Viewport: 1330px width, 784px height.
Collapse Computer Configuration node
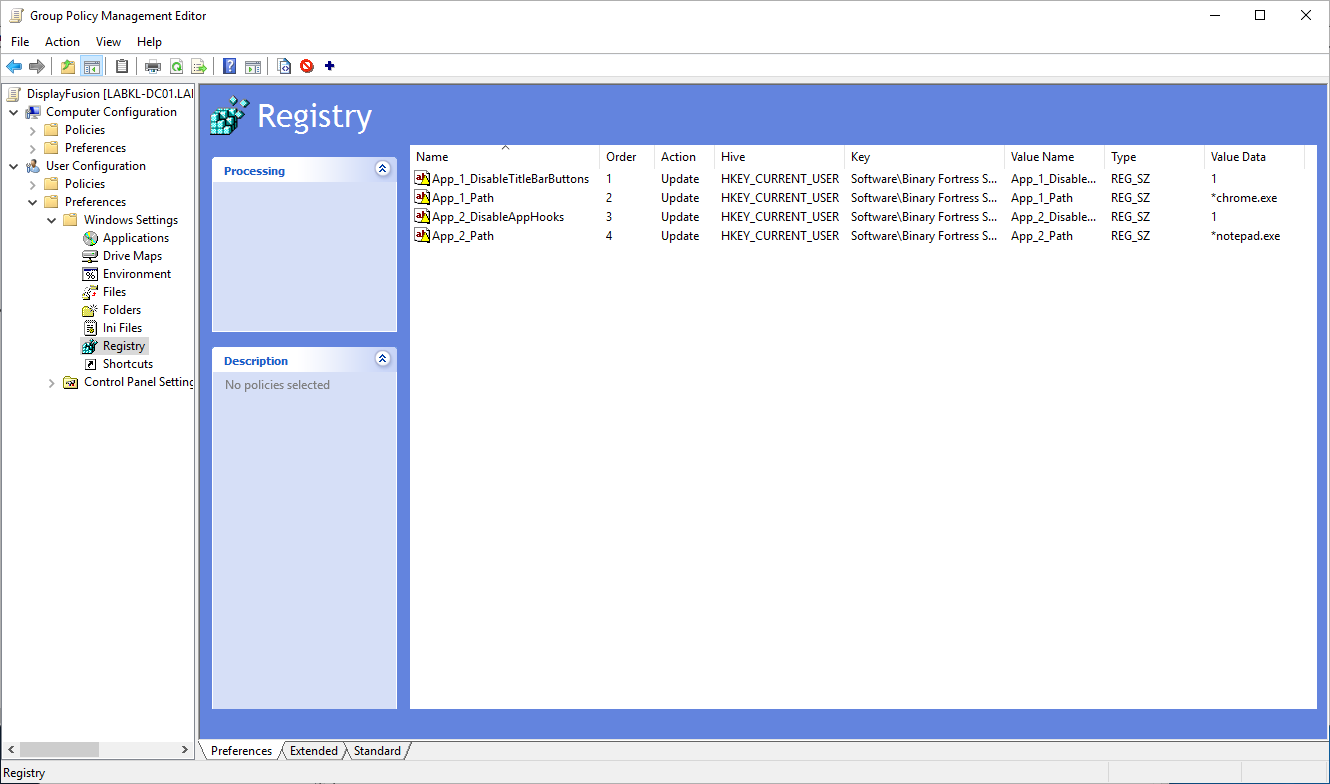click(x=14, y=112)
